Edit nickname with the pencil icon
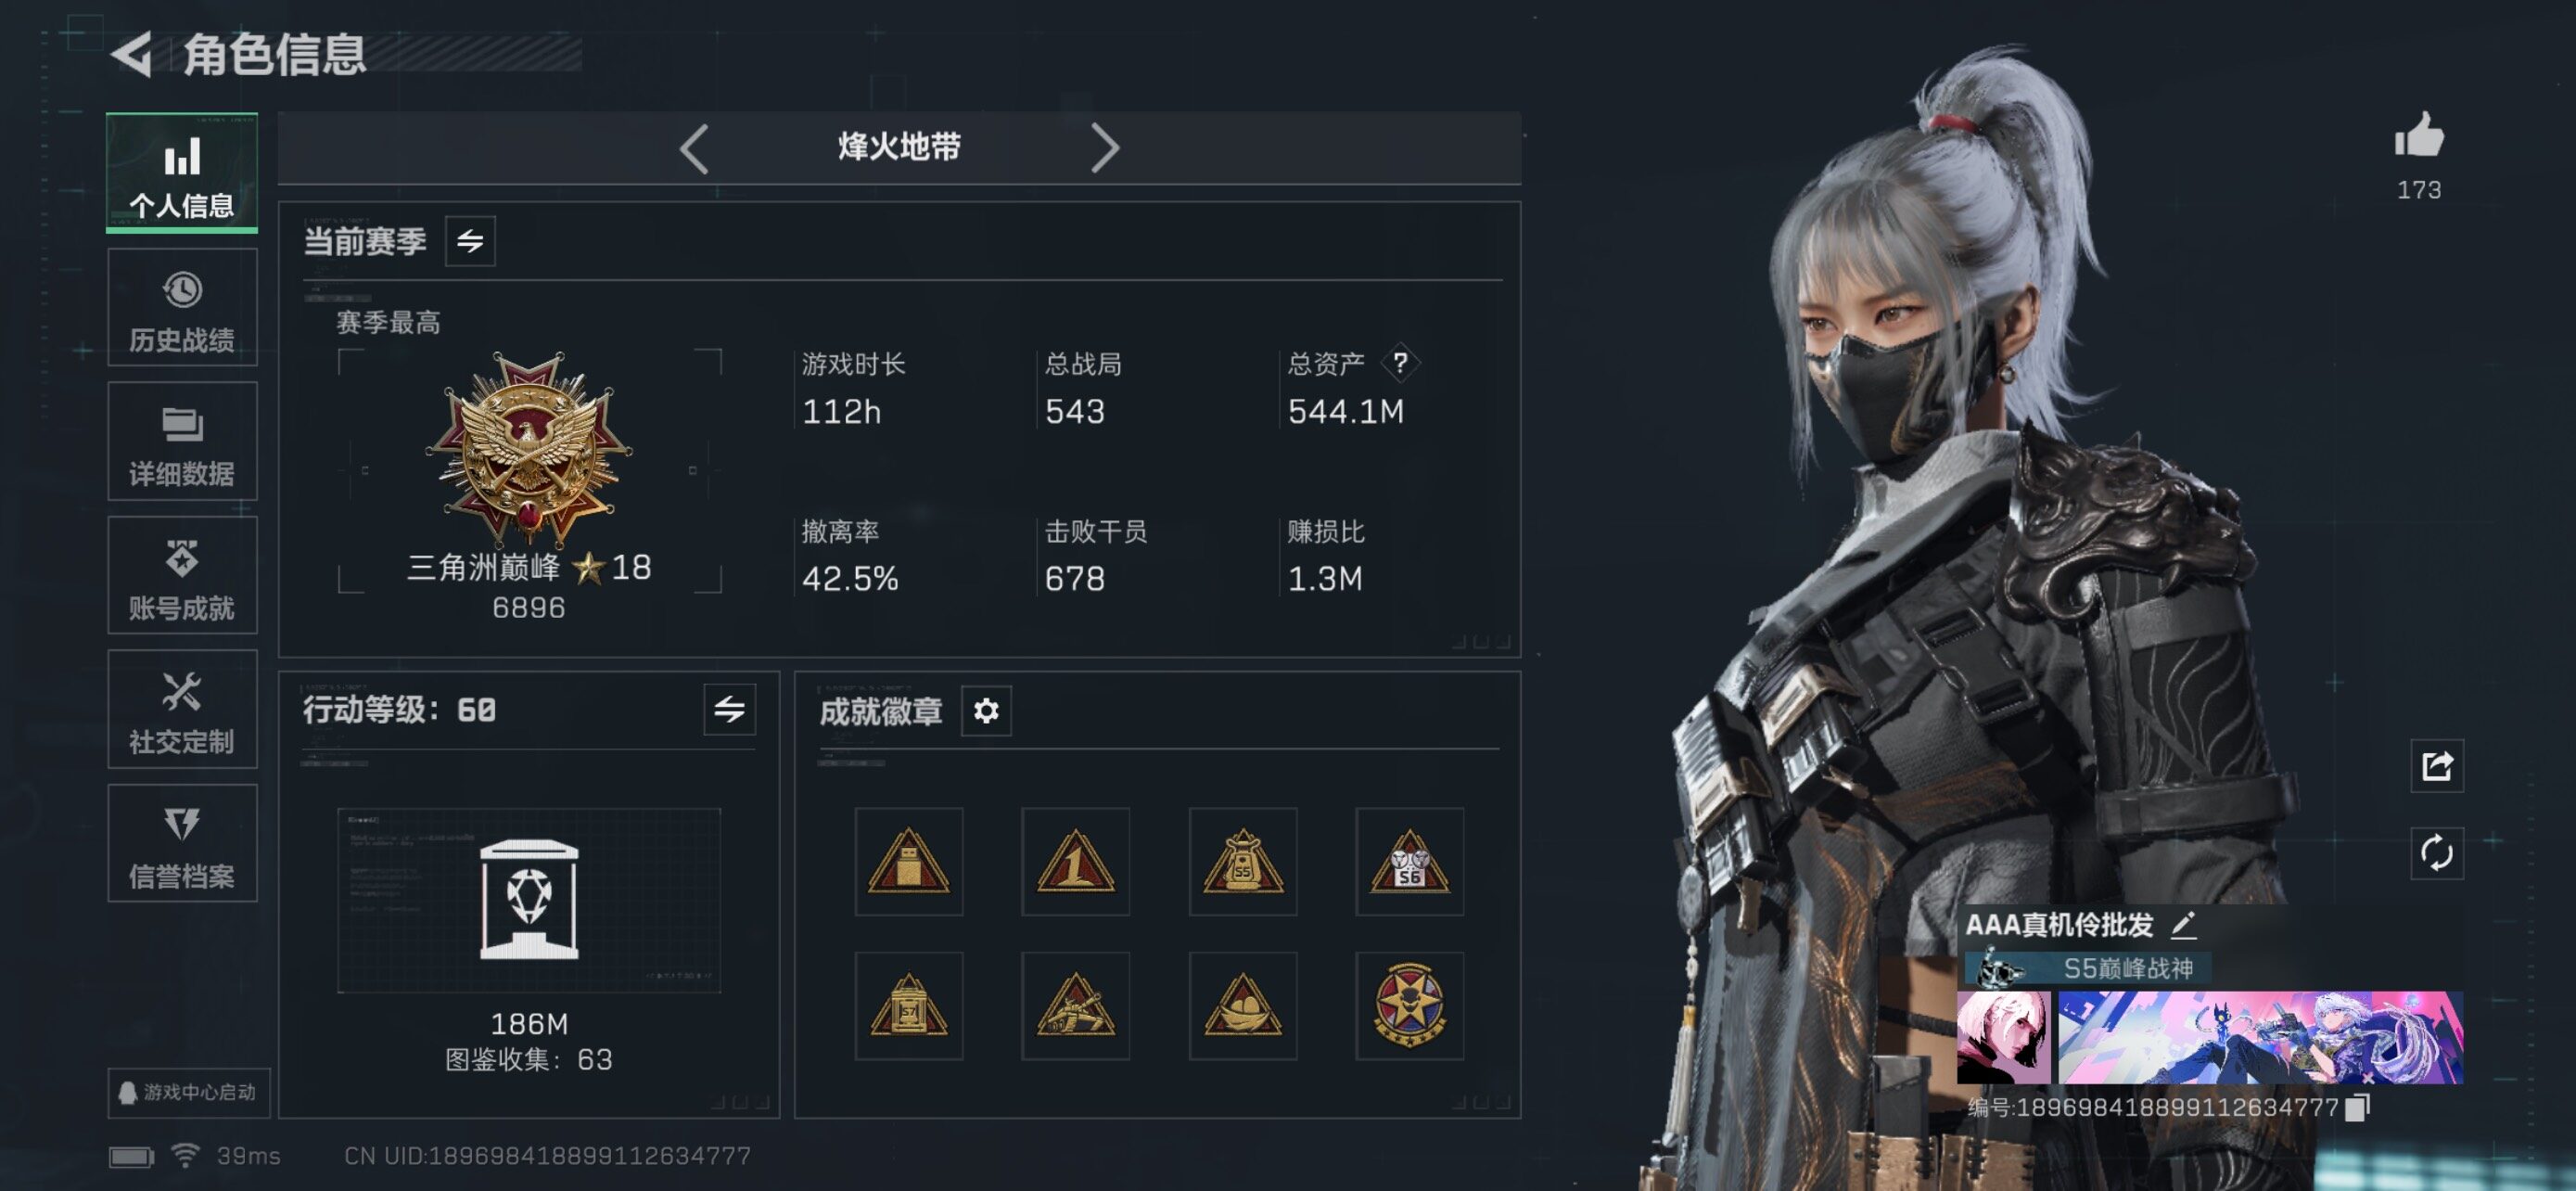Viewport: 2576px width, 1191px height. click(x=2184, y=924)
